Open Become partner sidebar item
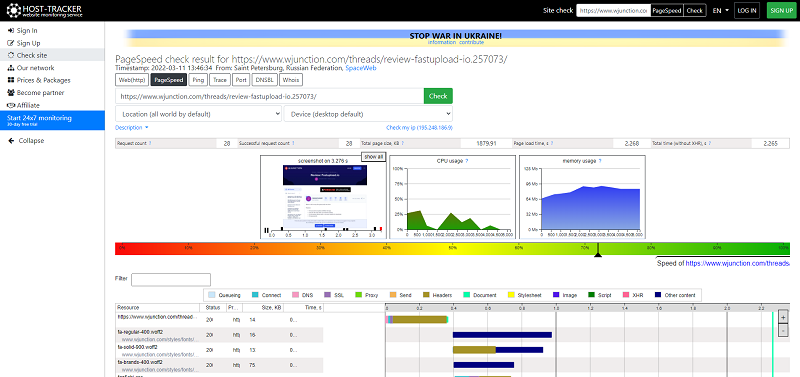The width and height of the screenshot is (800, 377). (36, 93)
